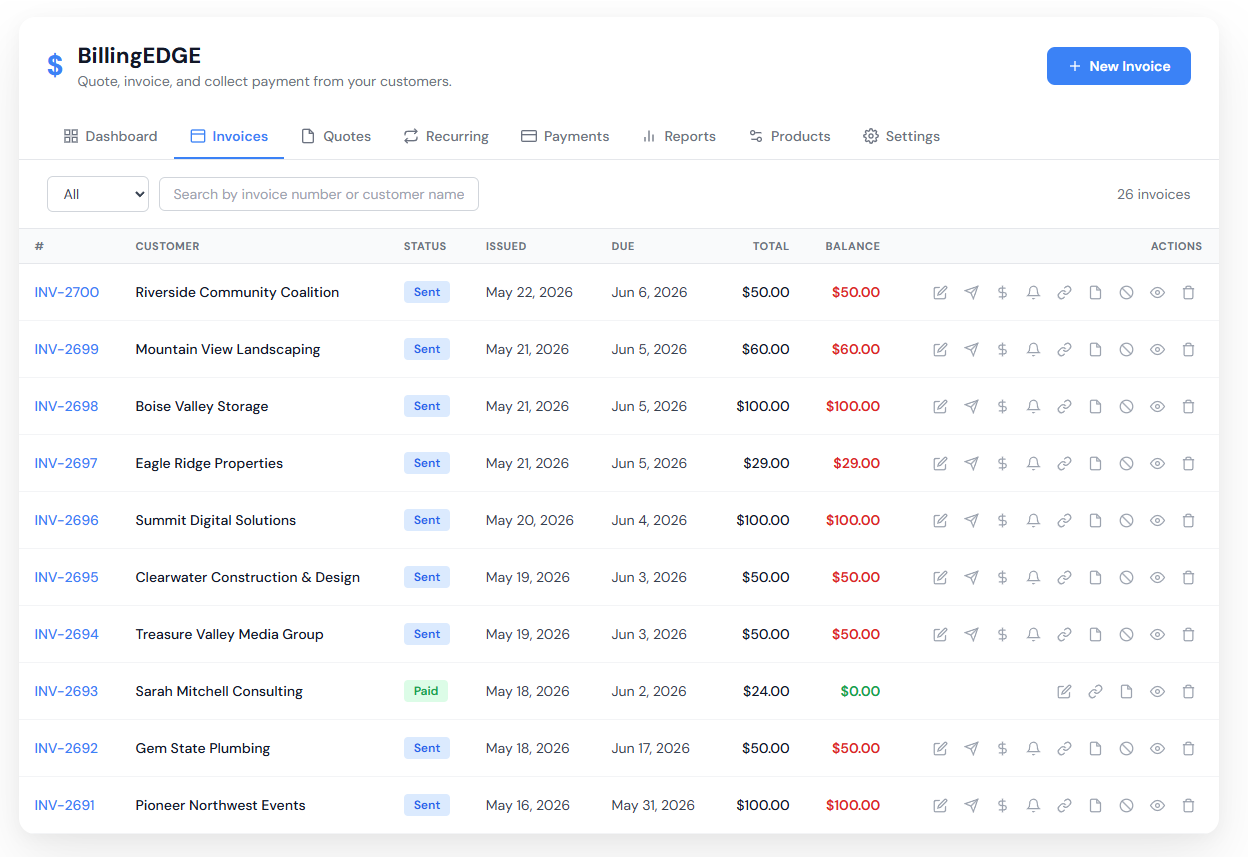
Task: Open the Quotes tab
Action: [336, 136]
